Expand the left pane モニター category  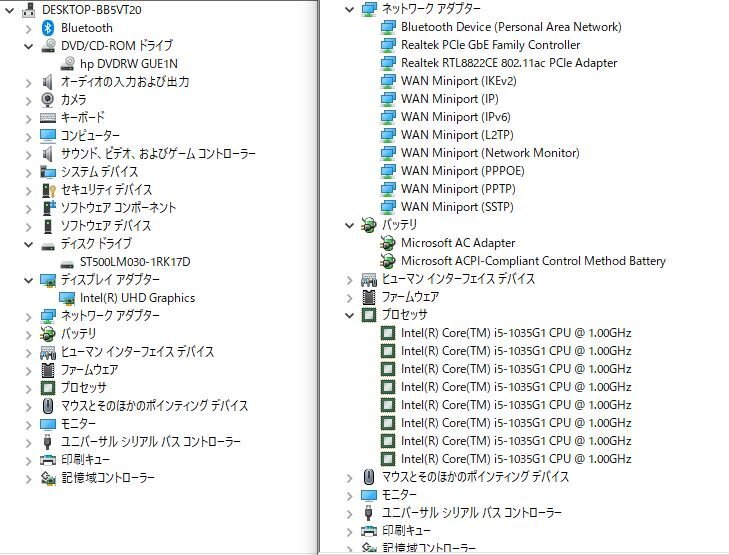[x=28, y=425]
